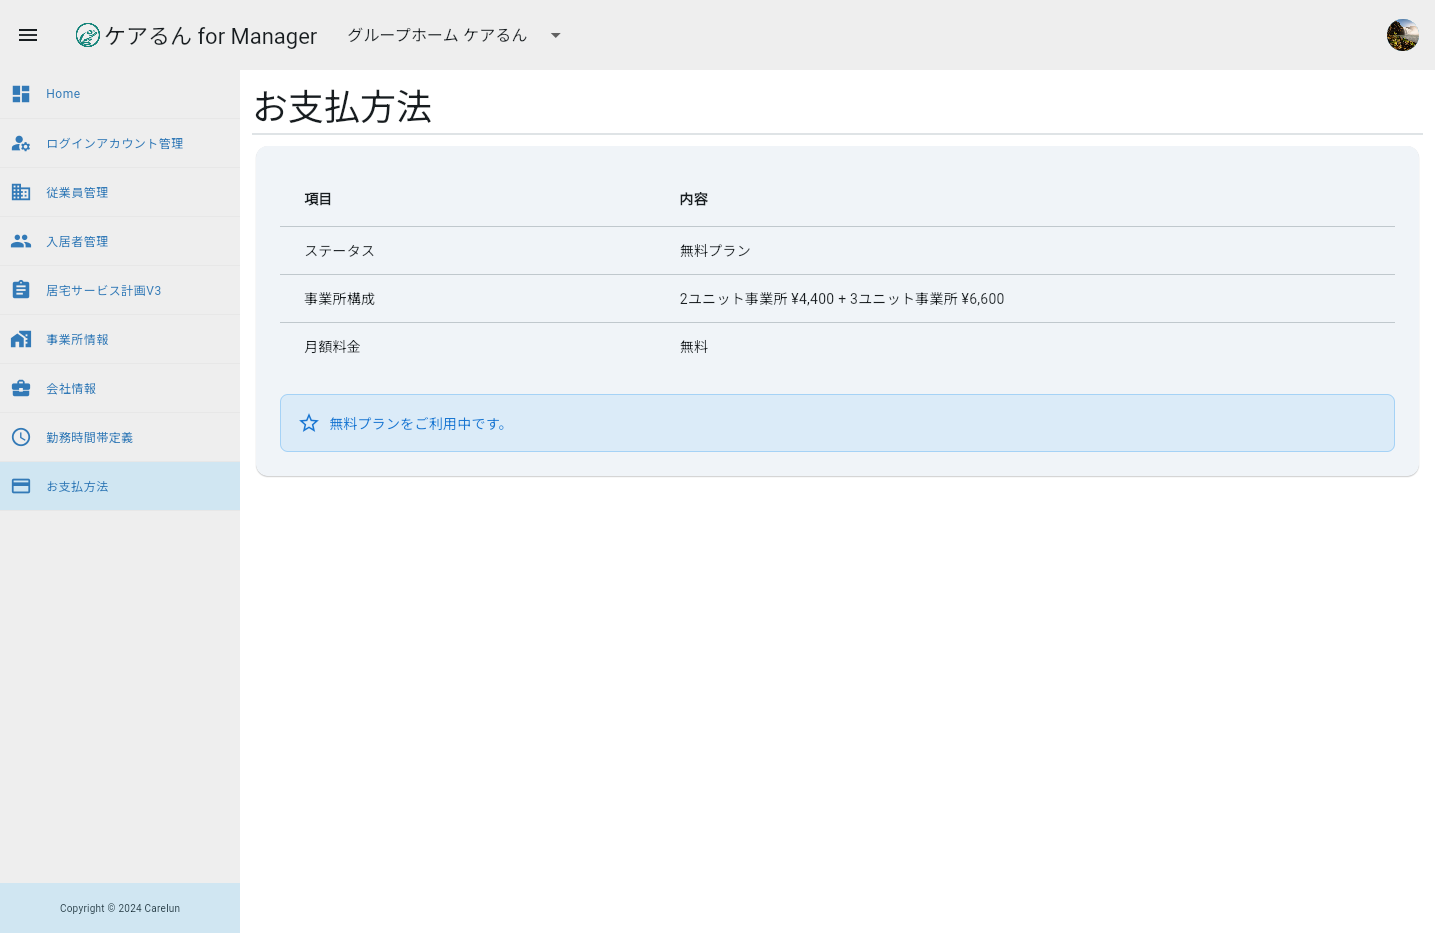Click the star icon in the plan banner
The height and width of the screenshot is (933, 1435).
coord(309,423)
